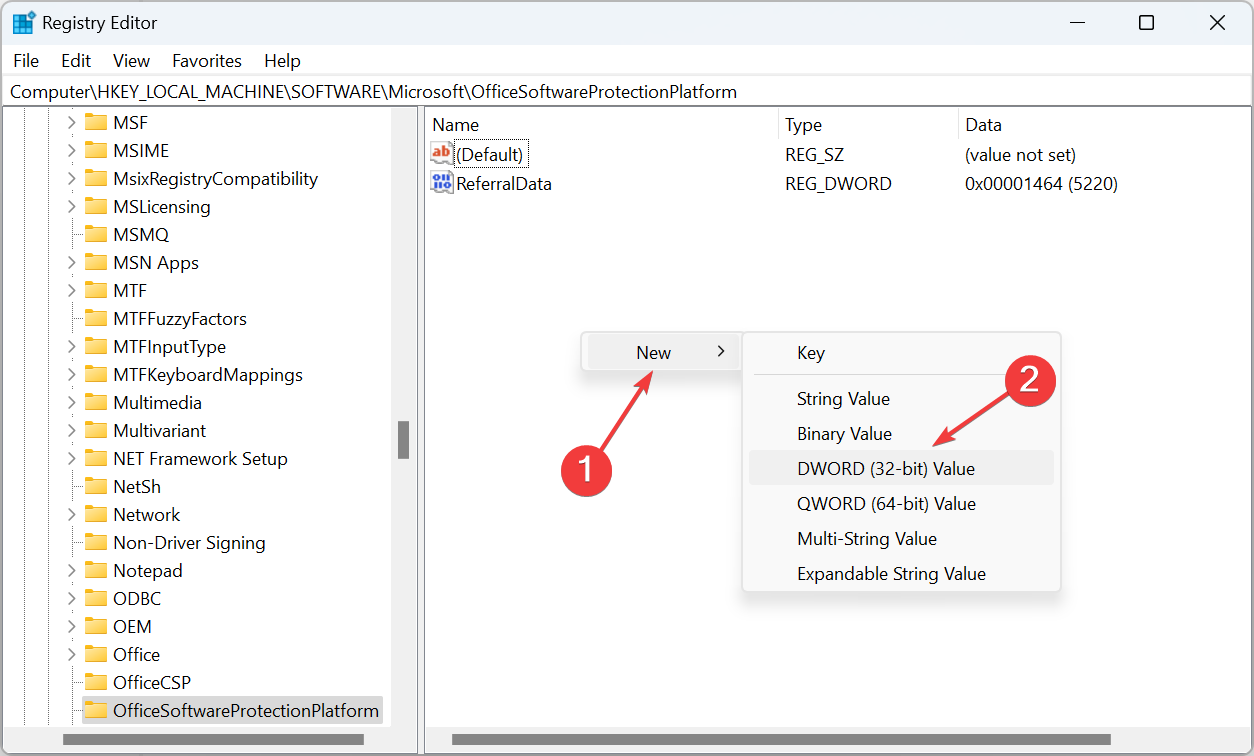
Task: Click the Non-Driver Signing folder icon
Action: (x=96, y=543)
